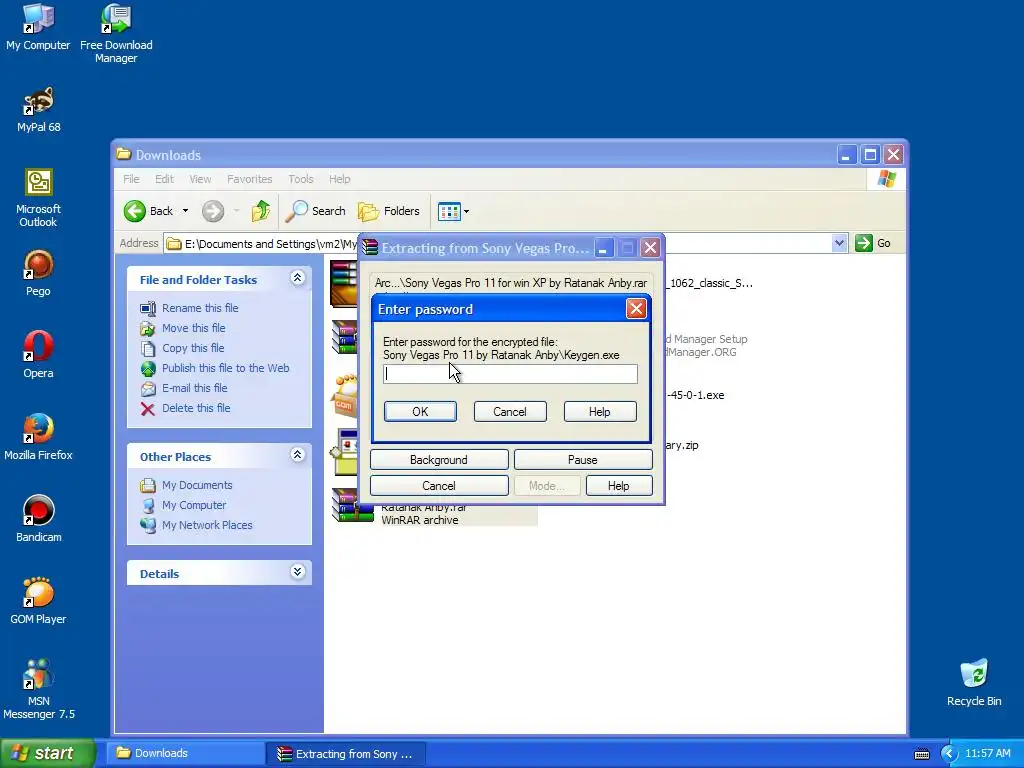Image resolution: width=1024 pixels, height=768 pixels.
Task: Open the Tools menu
Action: [300, 179]
